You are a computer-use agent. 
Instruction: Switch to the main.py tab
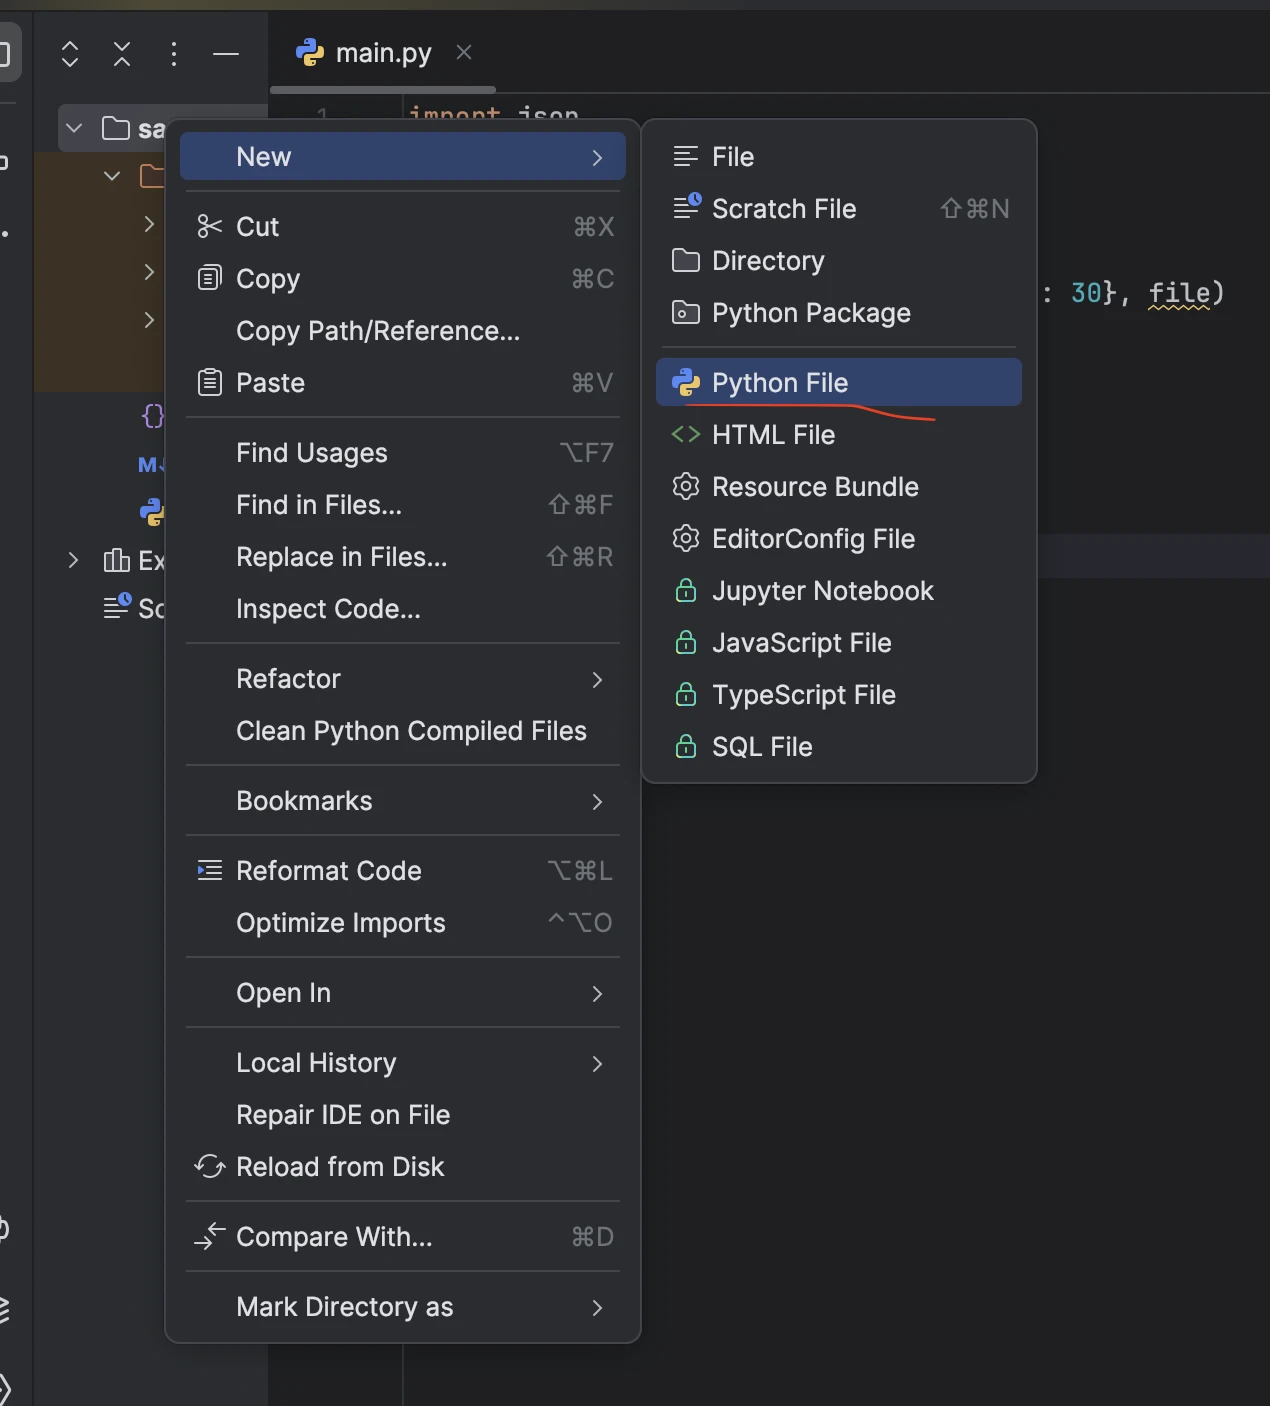pos(382,53)
